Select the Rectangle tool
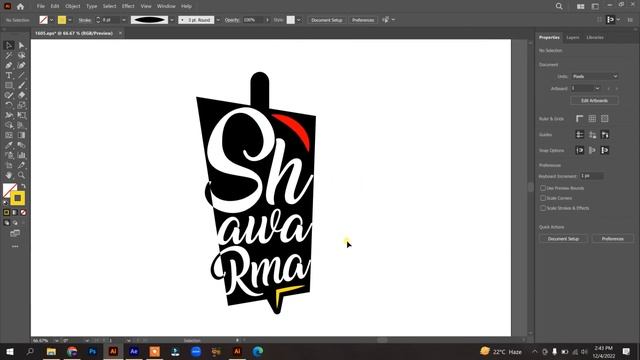640x360 pixels. [9, 85]
